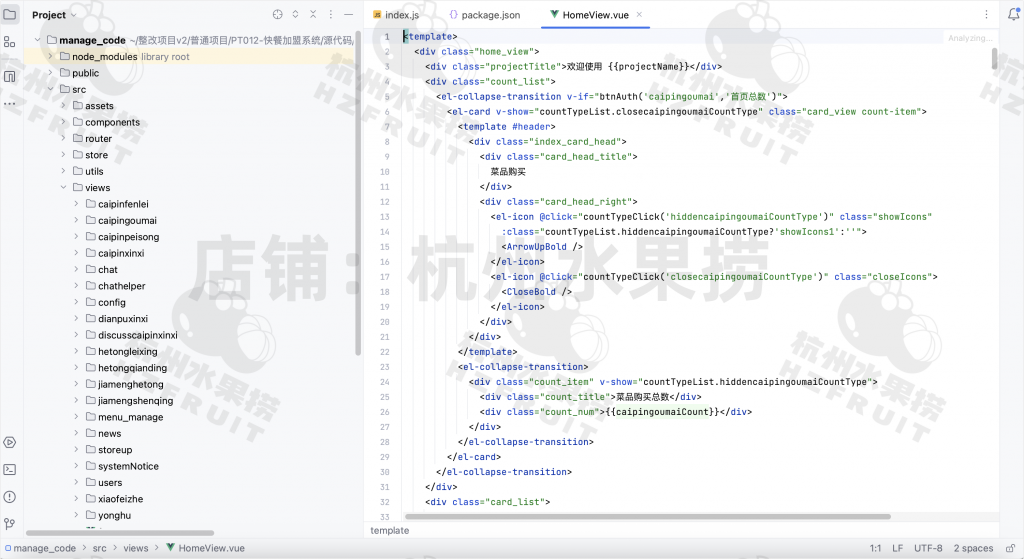Hide the Project panel with minimize icon
Screen dimensions: 1024x559
(x=347, y=15)
